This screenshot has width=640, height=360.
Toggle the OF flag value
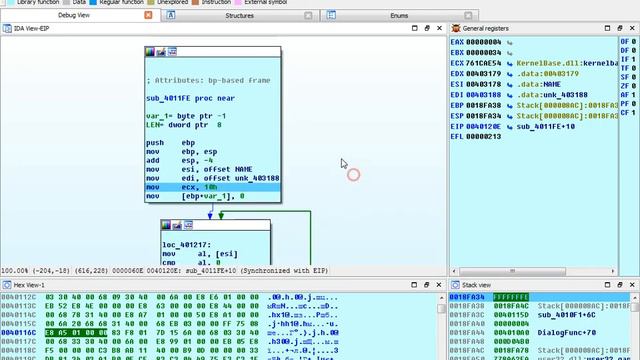pos(633,42)
